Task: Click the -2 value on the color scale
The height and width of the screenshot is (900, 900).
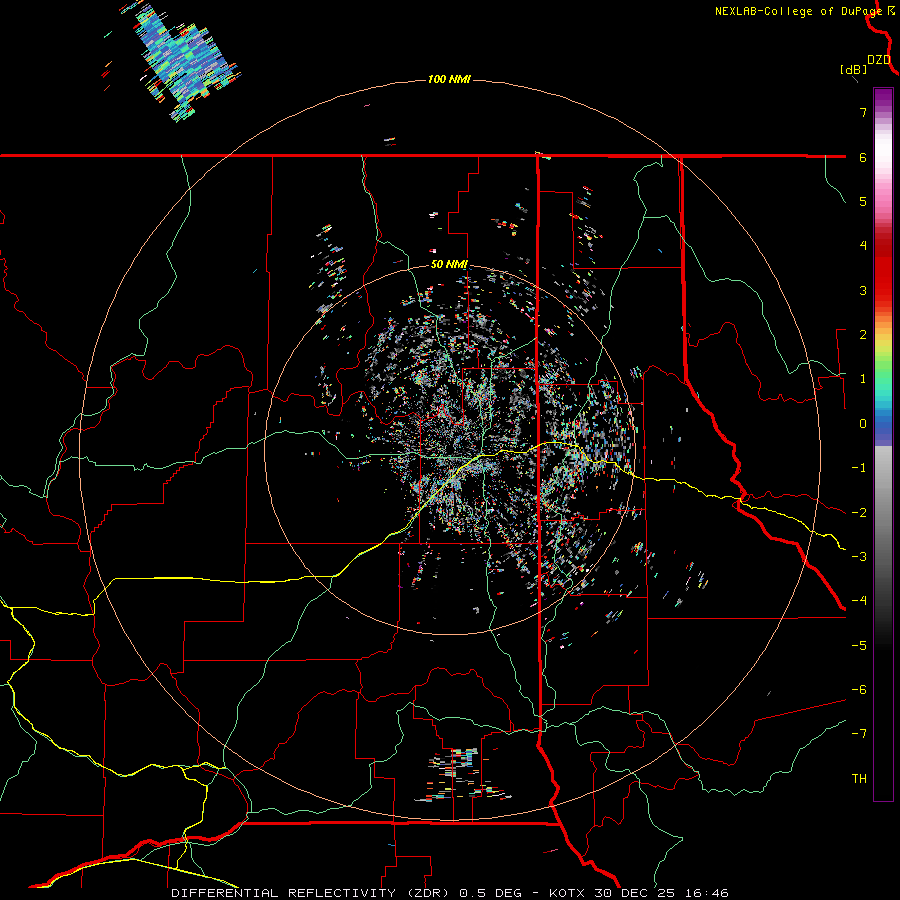Action: pyautogui.click(x=859, y=512)
